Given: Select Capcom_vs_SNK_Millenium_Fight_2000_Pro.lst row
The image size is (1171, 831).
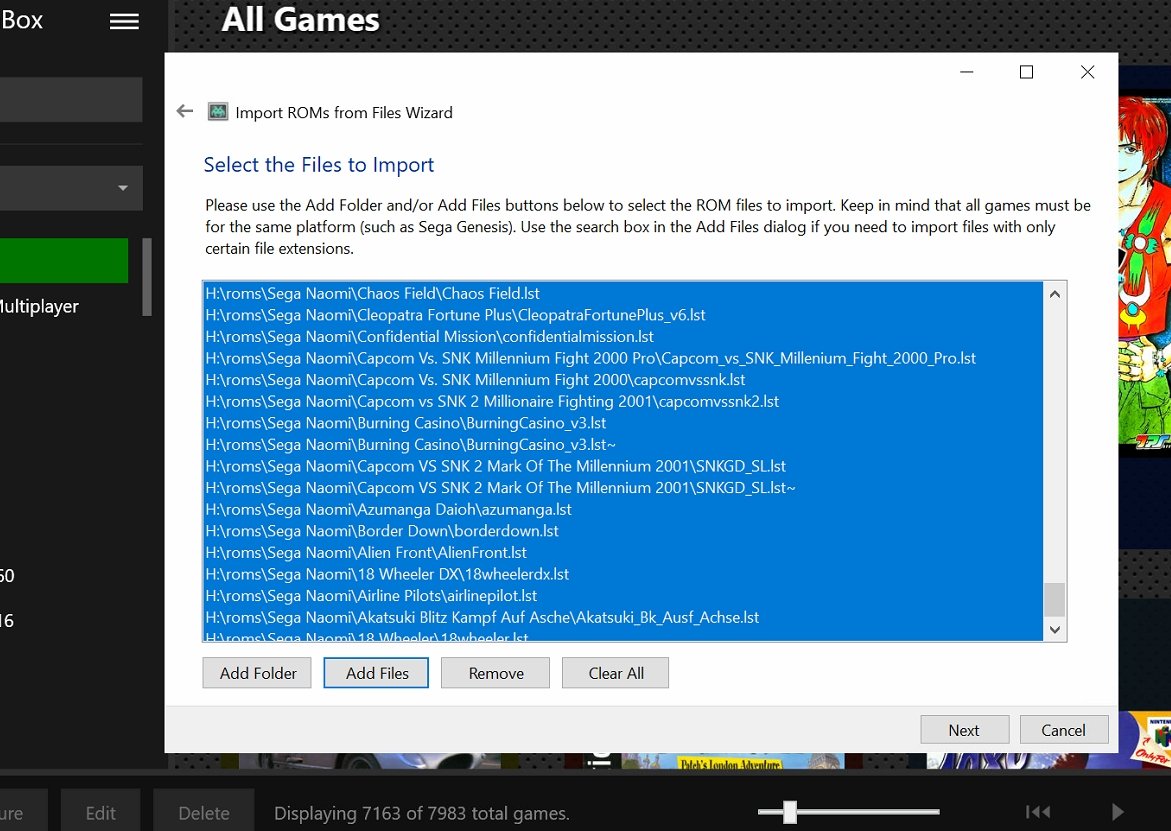Looking at the screenshot, I should [x=623, y=358].
